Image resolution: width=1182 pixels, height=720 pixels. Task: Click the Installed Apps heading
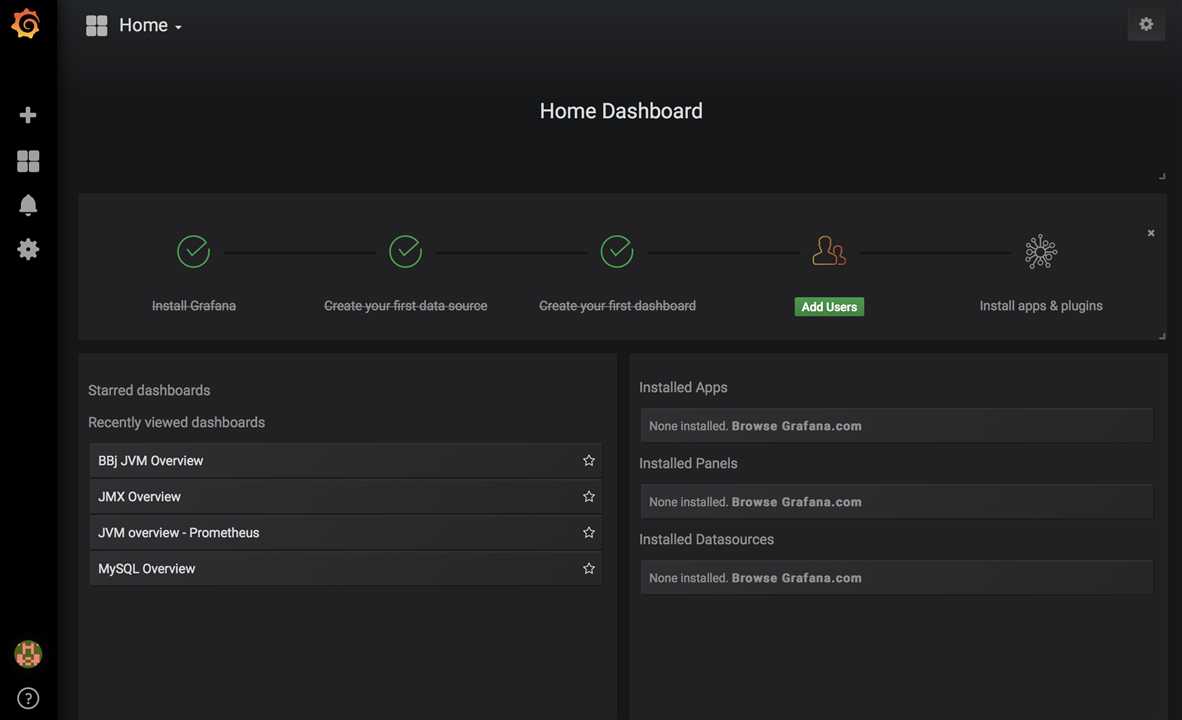tap(683, 388)
